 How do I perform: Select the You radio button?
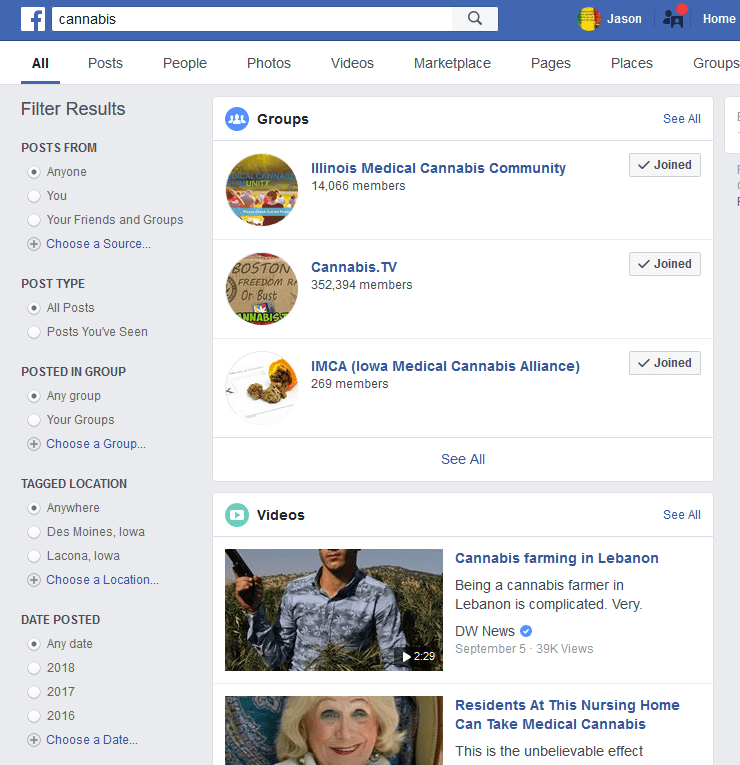[34, 196]
